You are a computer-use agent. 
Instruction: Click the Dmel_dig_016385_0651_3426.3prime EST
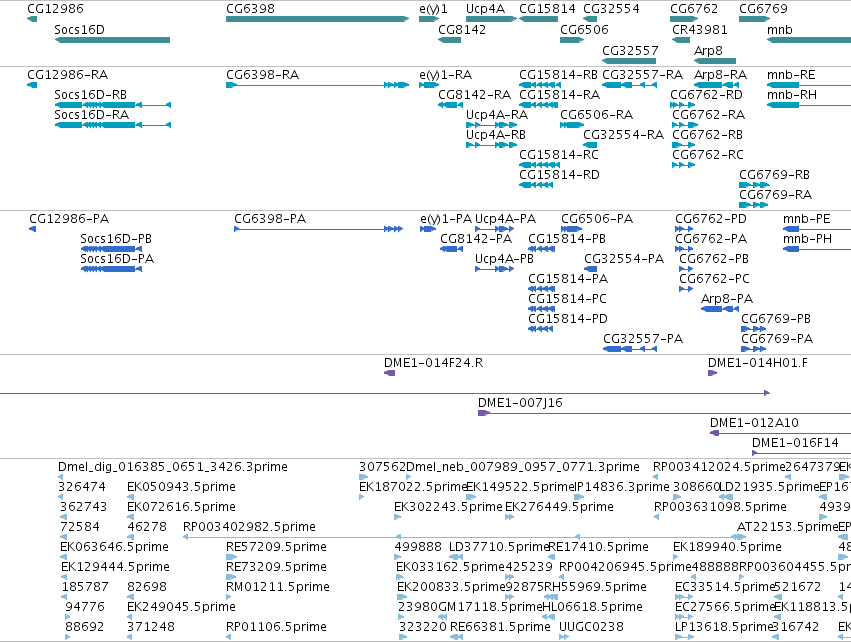click(60, 477)
